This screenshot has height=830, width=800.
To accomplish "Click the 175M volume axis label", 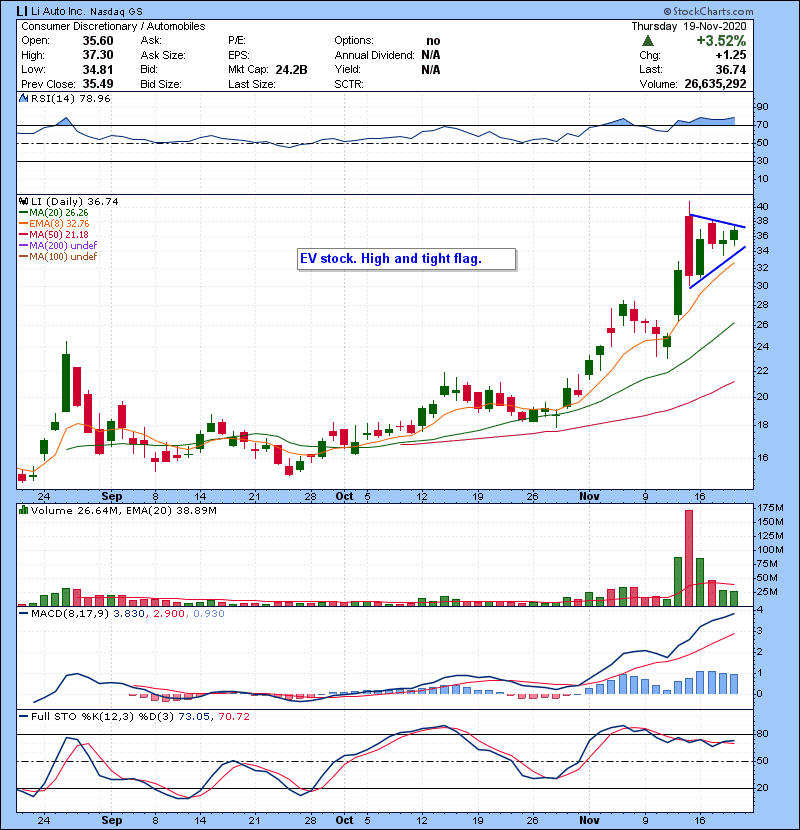I will 770,508.
